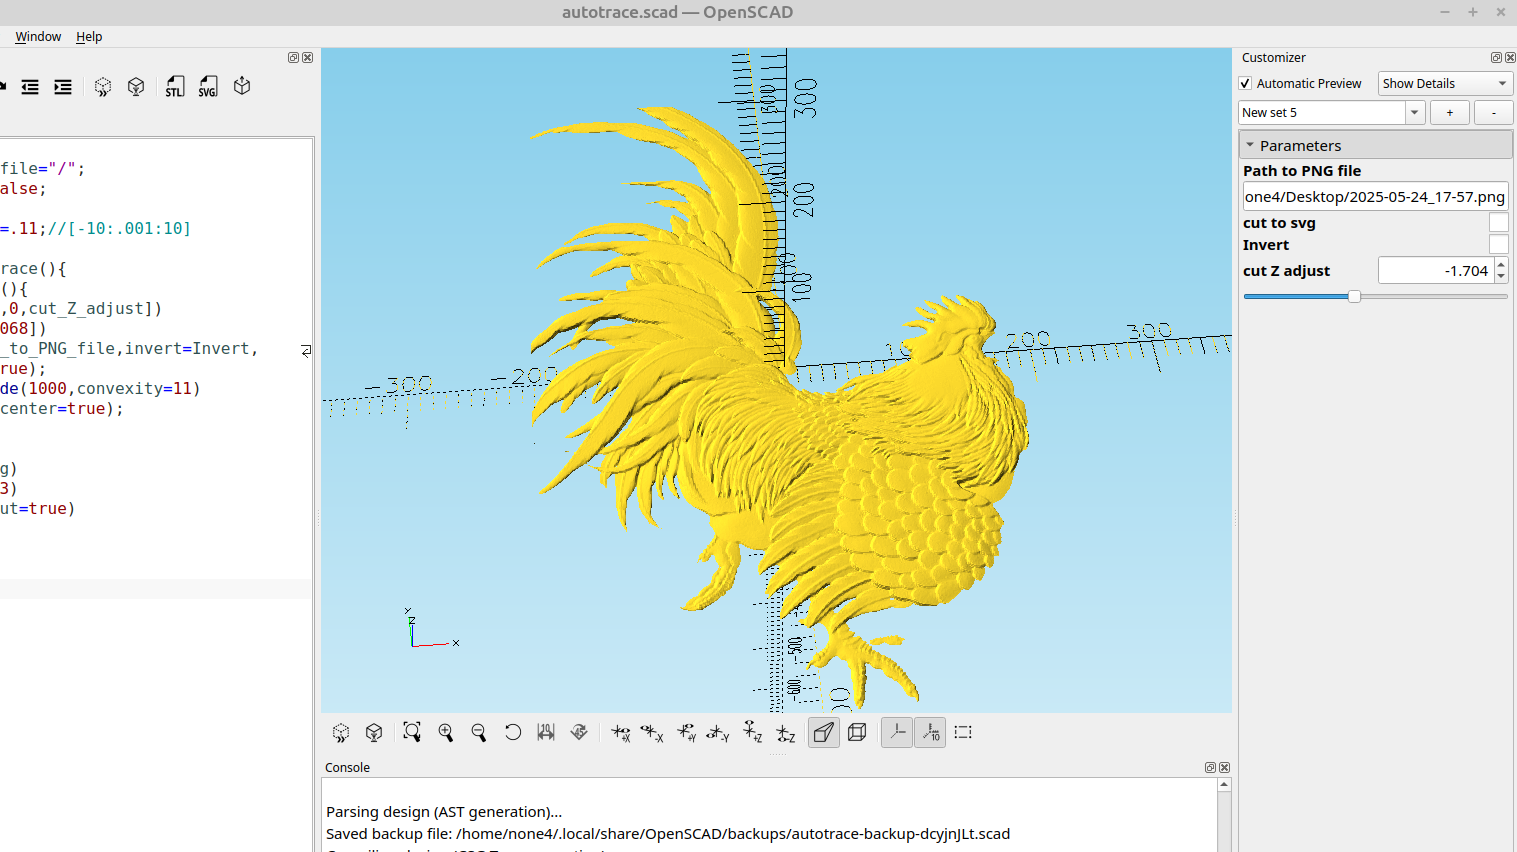Increase cut Z adjust with up arrow

1501,264
